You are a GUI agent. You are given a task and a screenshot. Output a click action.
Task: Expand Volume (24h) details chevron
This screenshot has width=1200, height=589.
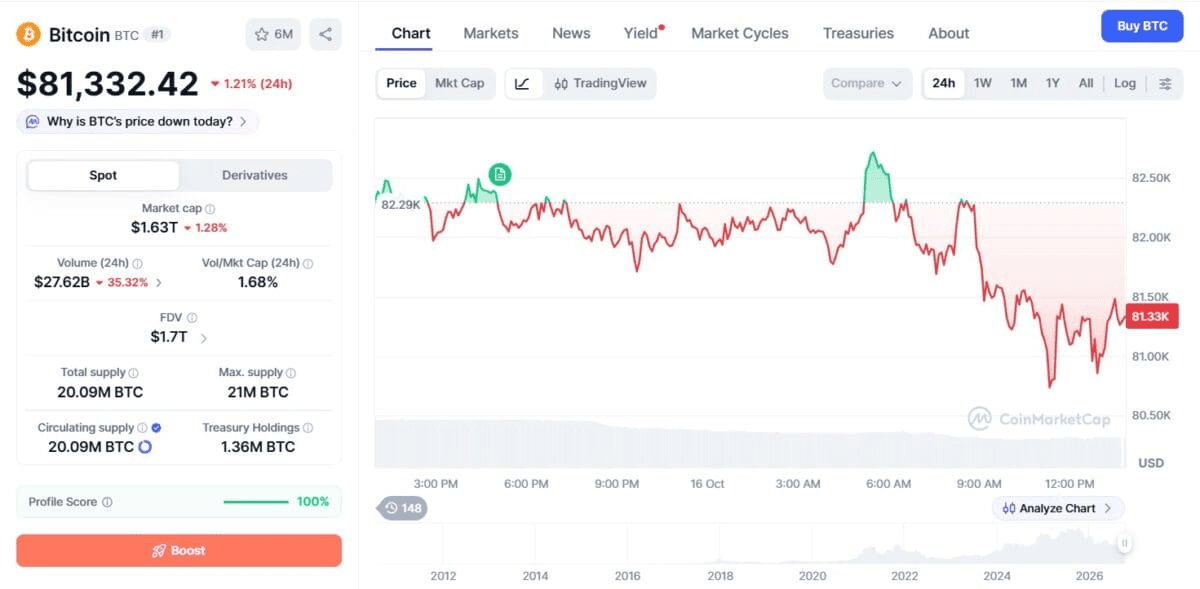[x=159, y=283]
